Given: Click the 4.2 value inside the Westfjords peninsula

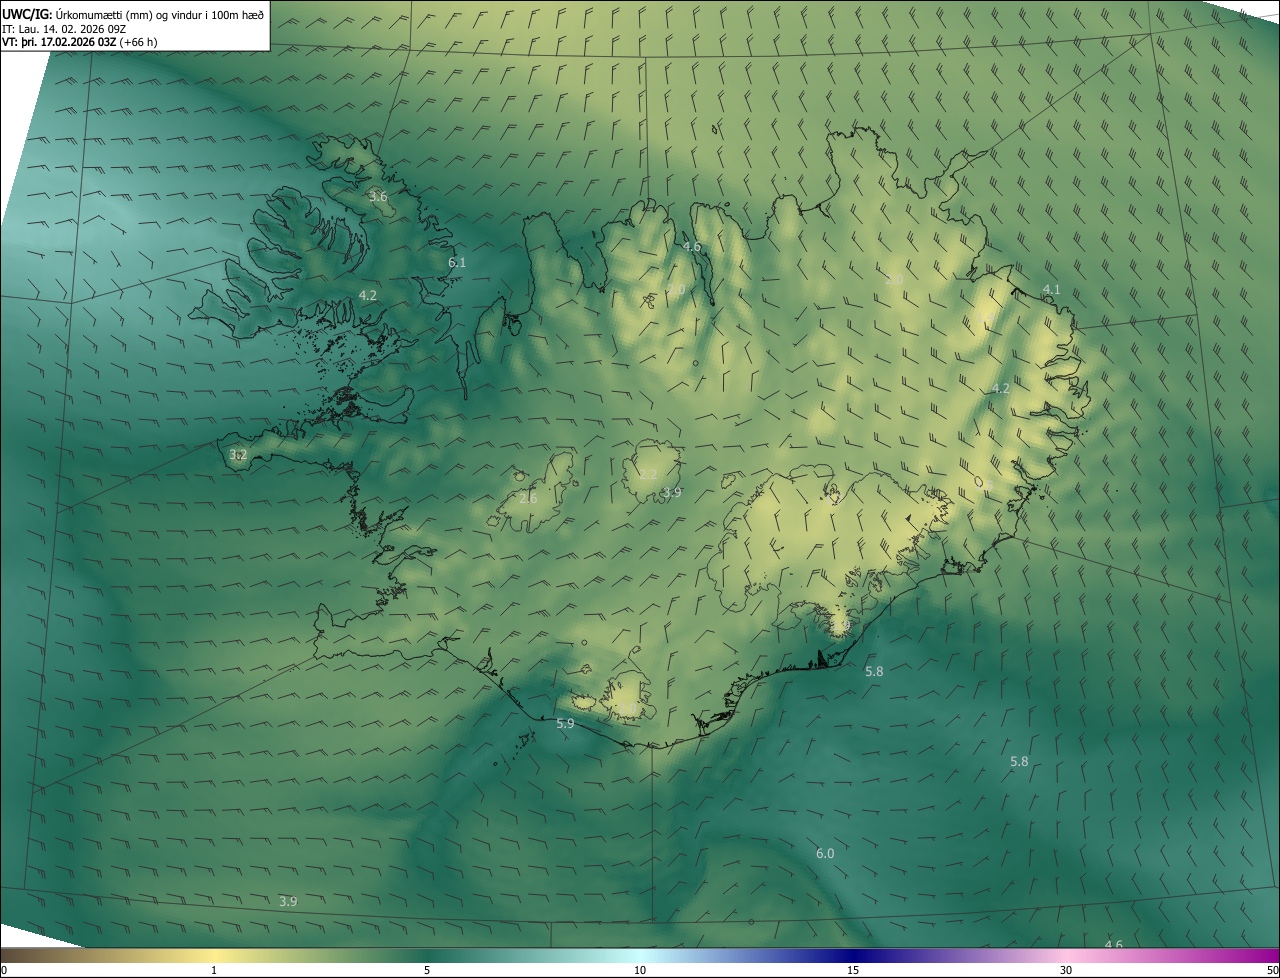Looking at the screenshot, I should point(368,295).
